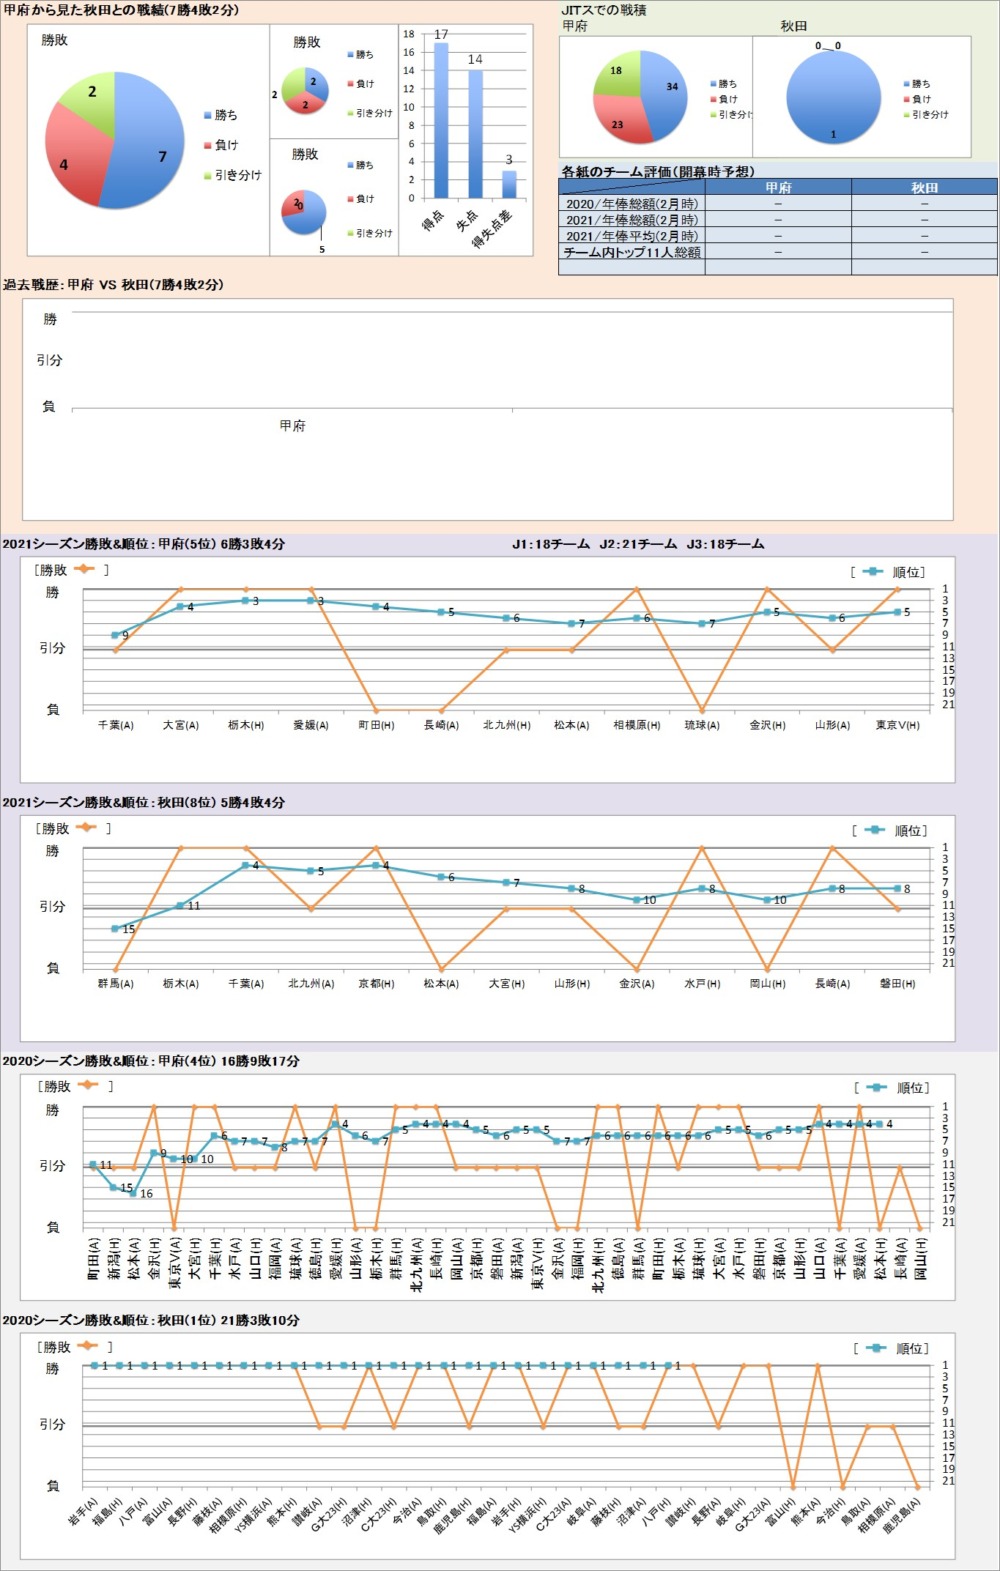Select the 甲府 column header in evaluation table

[x=778, y=187]
